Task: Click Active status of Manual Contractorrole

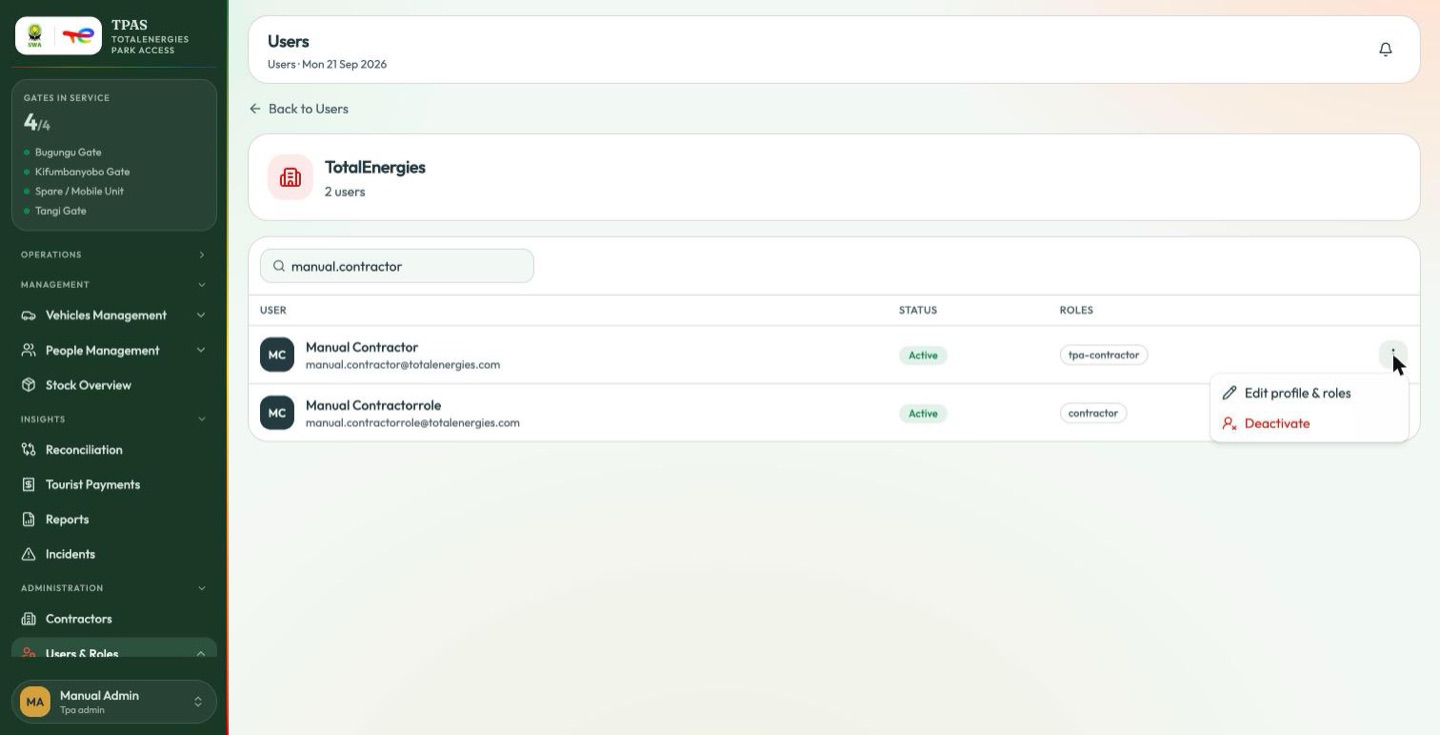Action: pos(923,413)
